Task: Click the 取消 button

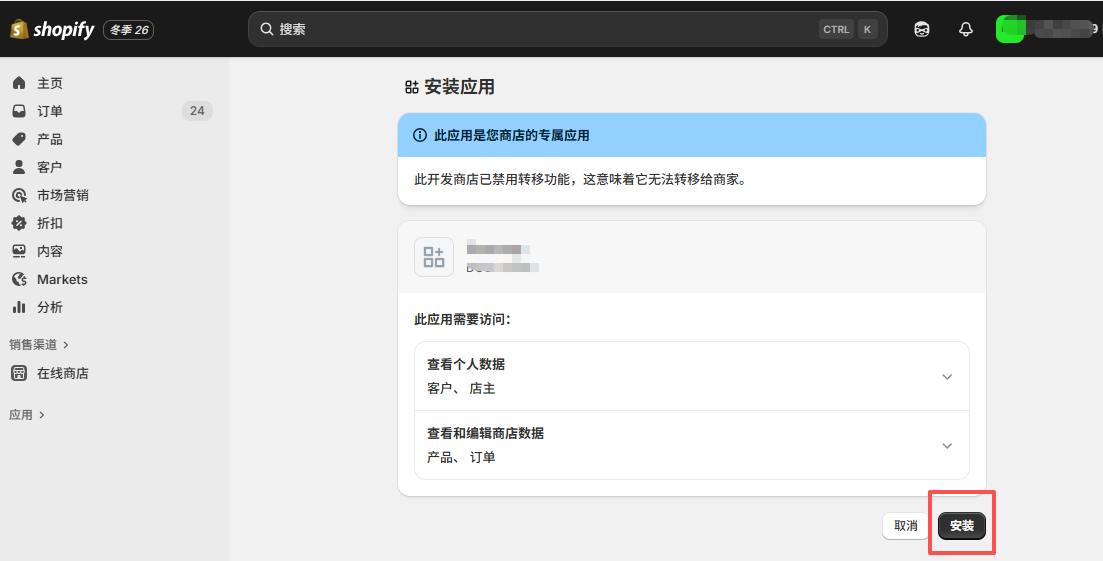Action: [x=905, y=526]
